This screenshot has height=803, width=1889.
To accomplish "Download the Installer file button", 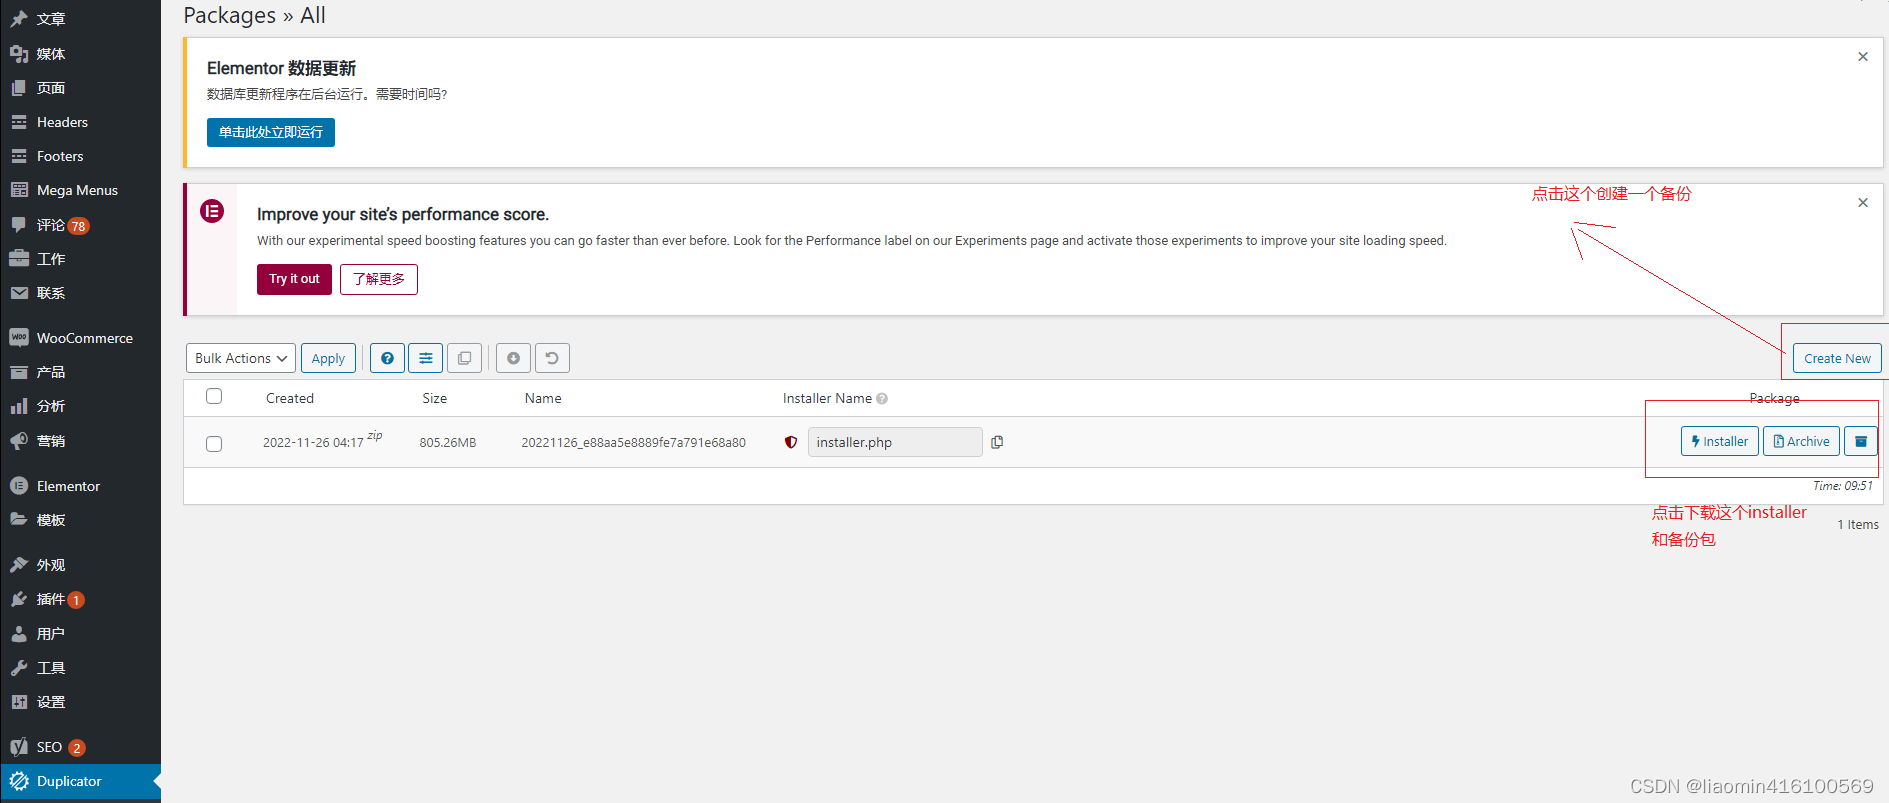I will [1720, 441].
